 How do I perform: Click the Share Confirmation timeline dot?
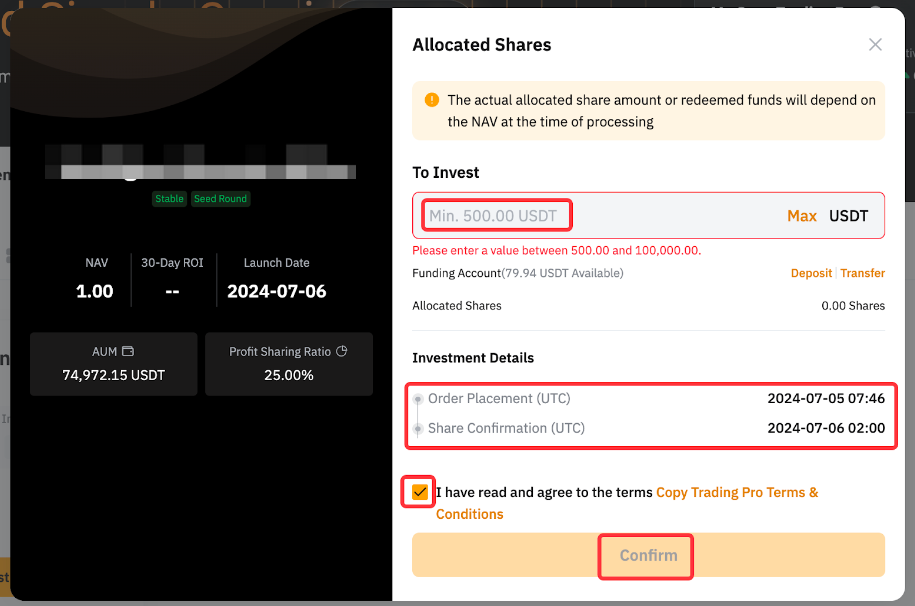pos(418,429)
